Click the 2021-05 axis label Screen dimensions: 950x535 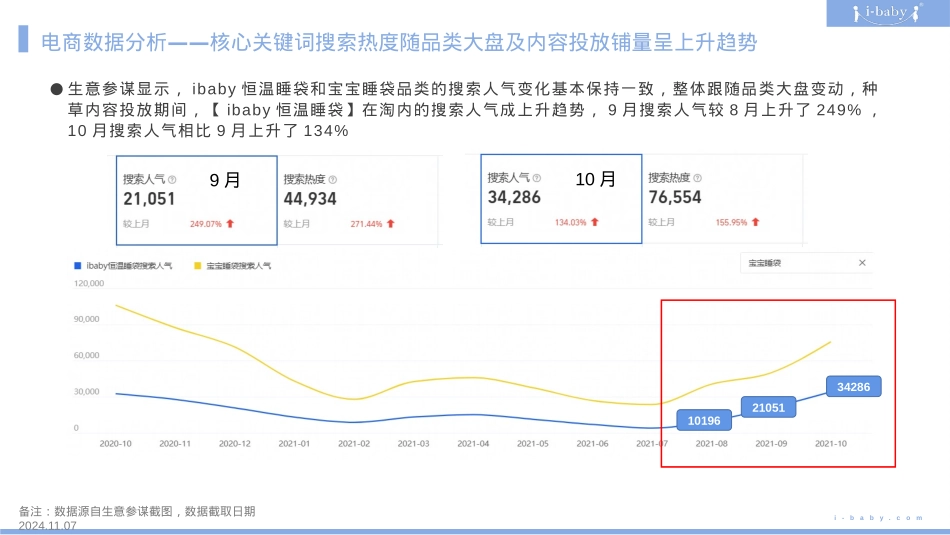pyautogui.click(x=533, y=444)
